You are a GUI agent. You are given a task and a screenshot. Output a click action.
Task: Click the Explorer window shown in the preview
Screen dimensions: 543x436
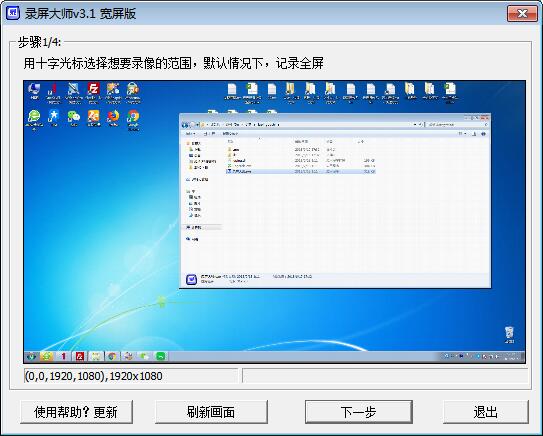335,201
